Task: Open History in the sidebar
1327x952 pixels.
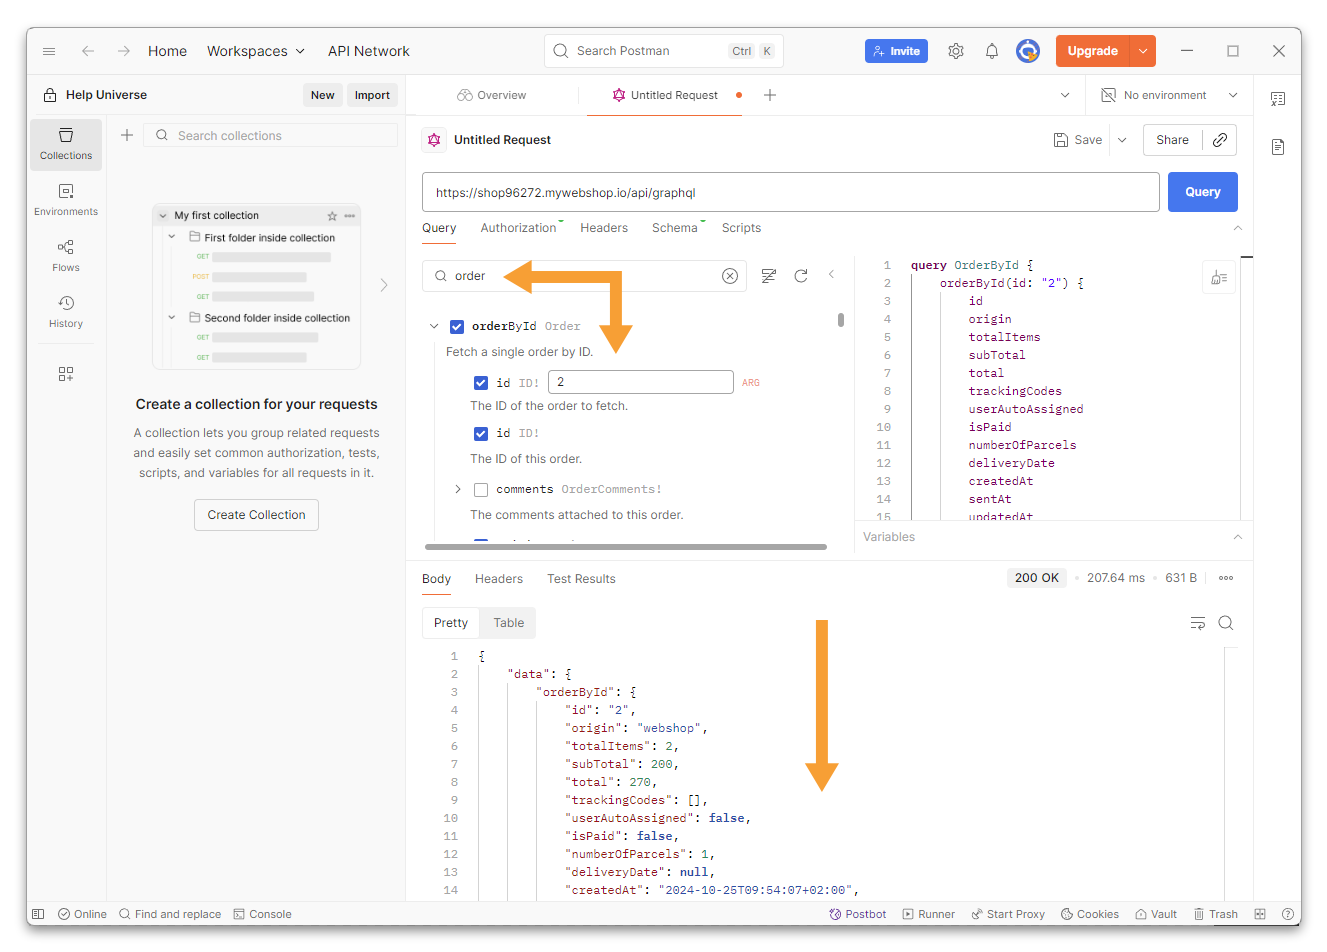Action: (66, 312)
